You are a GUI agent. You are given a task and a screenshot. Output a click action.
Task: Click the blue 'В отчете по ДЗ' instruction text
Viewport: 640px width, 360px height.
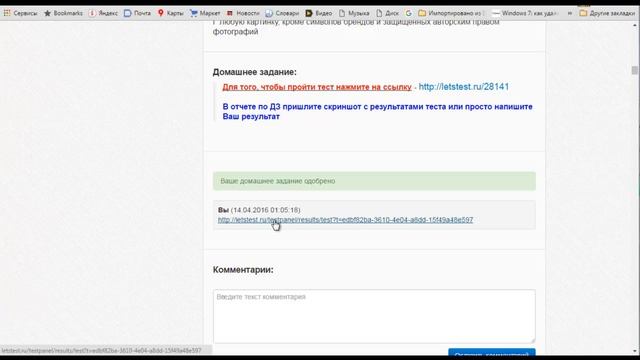click(x=377, y=111)
